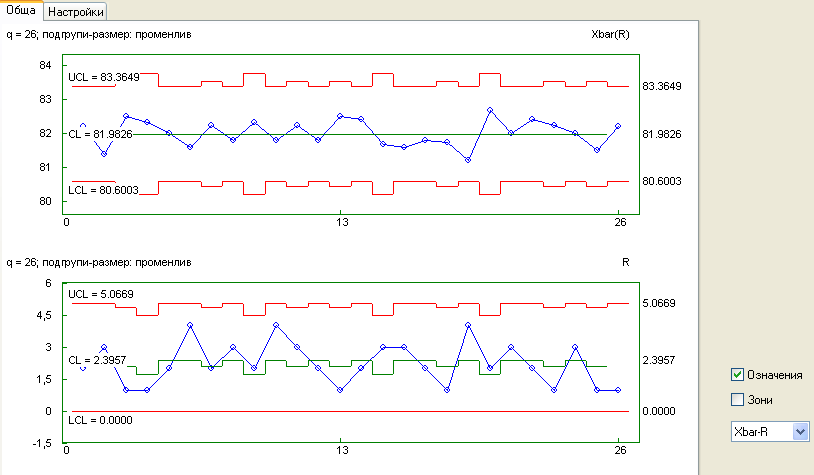The width and height of the screenshot is (814, 475).
Task: Uncheck the Означения checkbox
Action: pyautogui.click(x=738, y=375)
